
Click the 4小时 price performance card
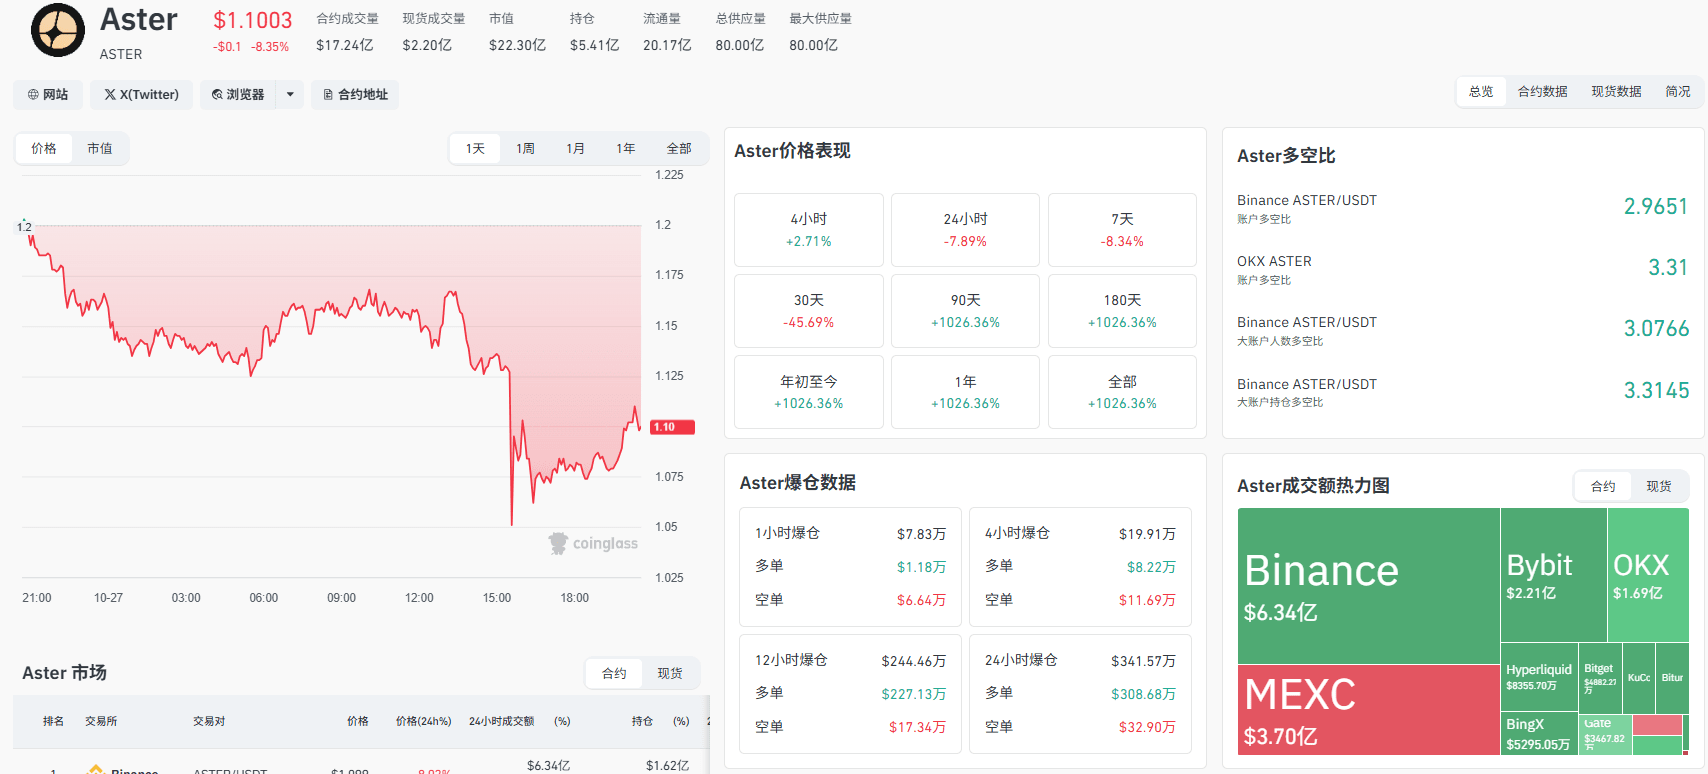809,230
